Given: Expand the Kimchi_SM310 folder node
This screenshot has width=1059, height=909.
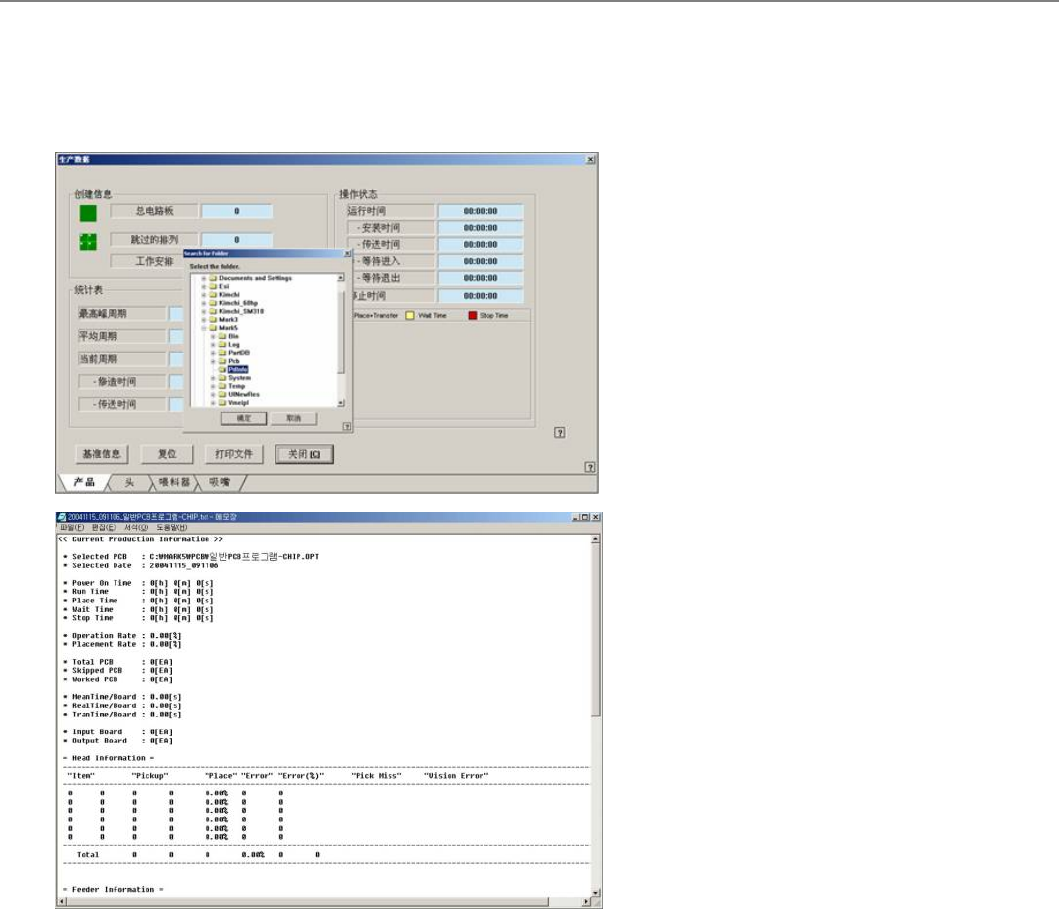Looking at the screenshot, I should click(x=203, y=311).
